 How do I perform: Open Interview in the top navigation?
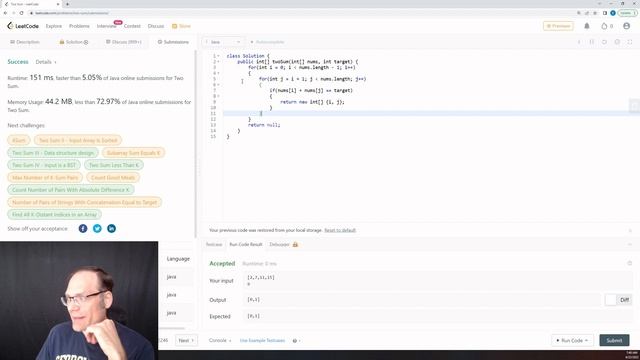[107, 26]
